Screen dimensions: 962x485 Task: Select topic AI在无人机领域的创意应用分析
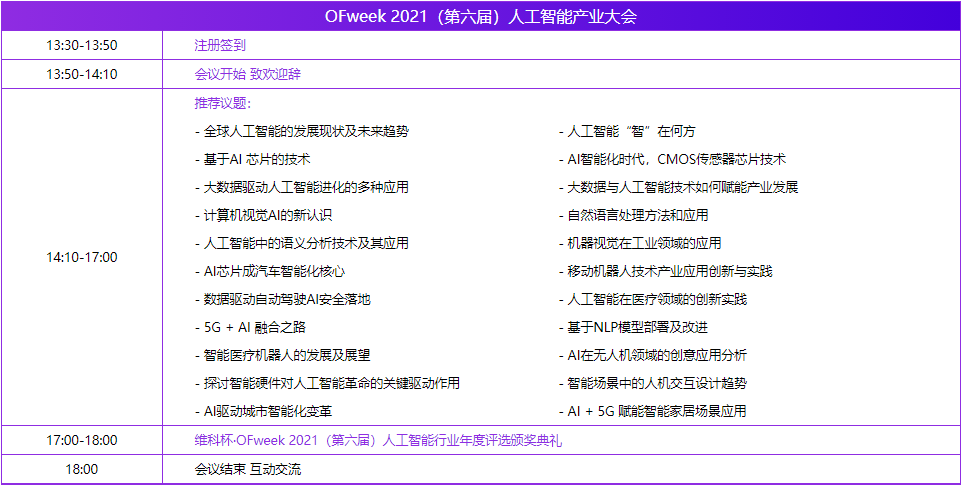coord(653,355)
